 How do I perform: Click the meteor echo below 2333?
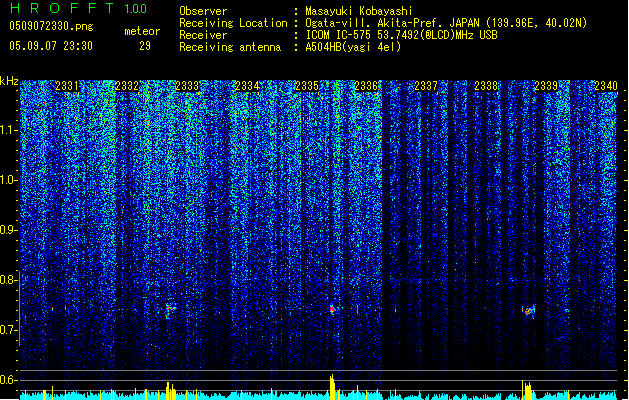coord(169,311)
